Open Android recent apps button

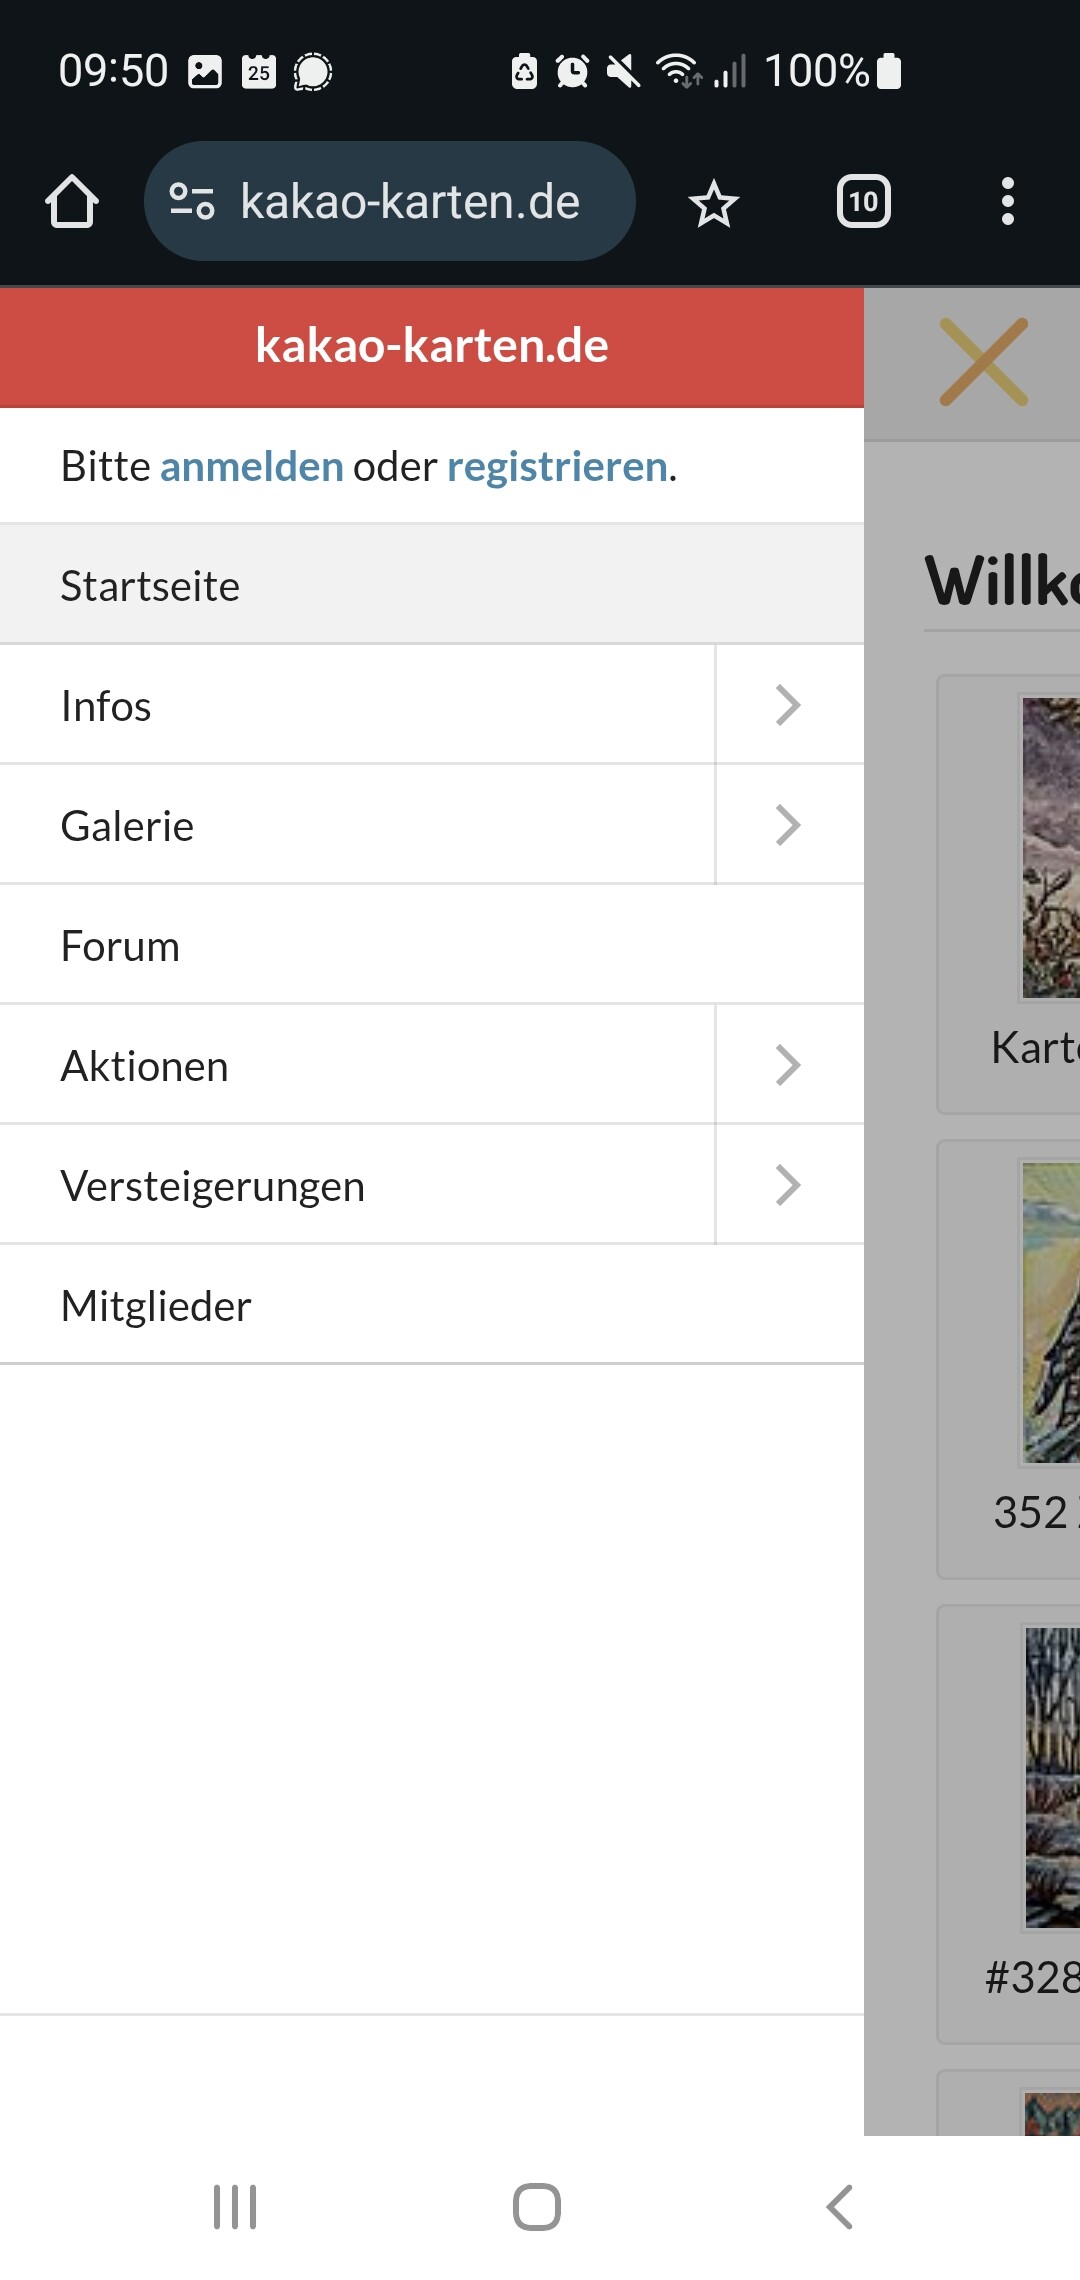click(235, 2206)
